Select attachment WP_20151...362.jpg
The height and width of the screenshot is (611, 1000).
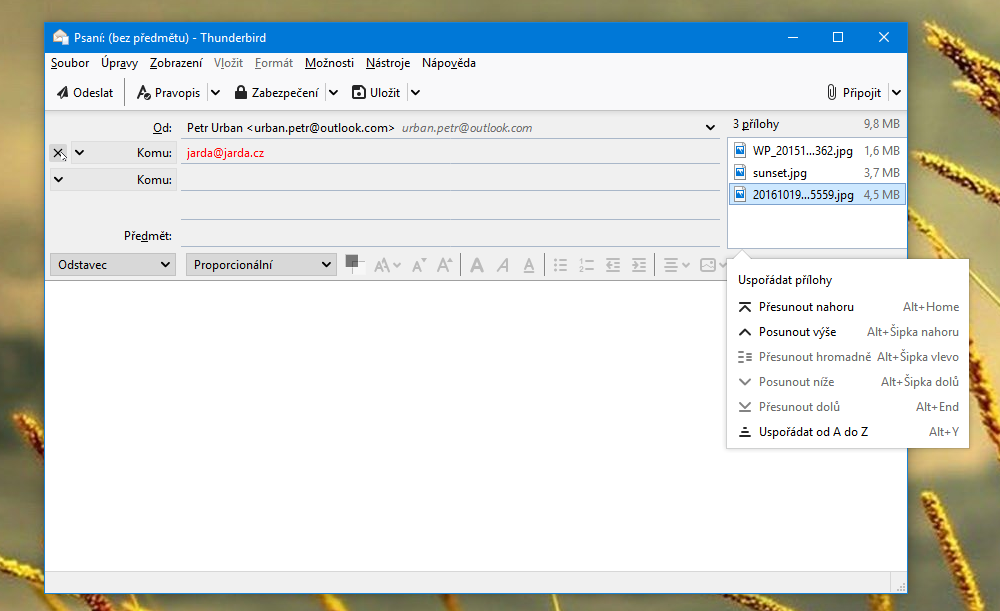(817, 151)
